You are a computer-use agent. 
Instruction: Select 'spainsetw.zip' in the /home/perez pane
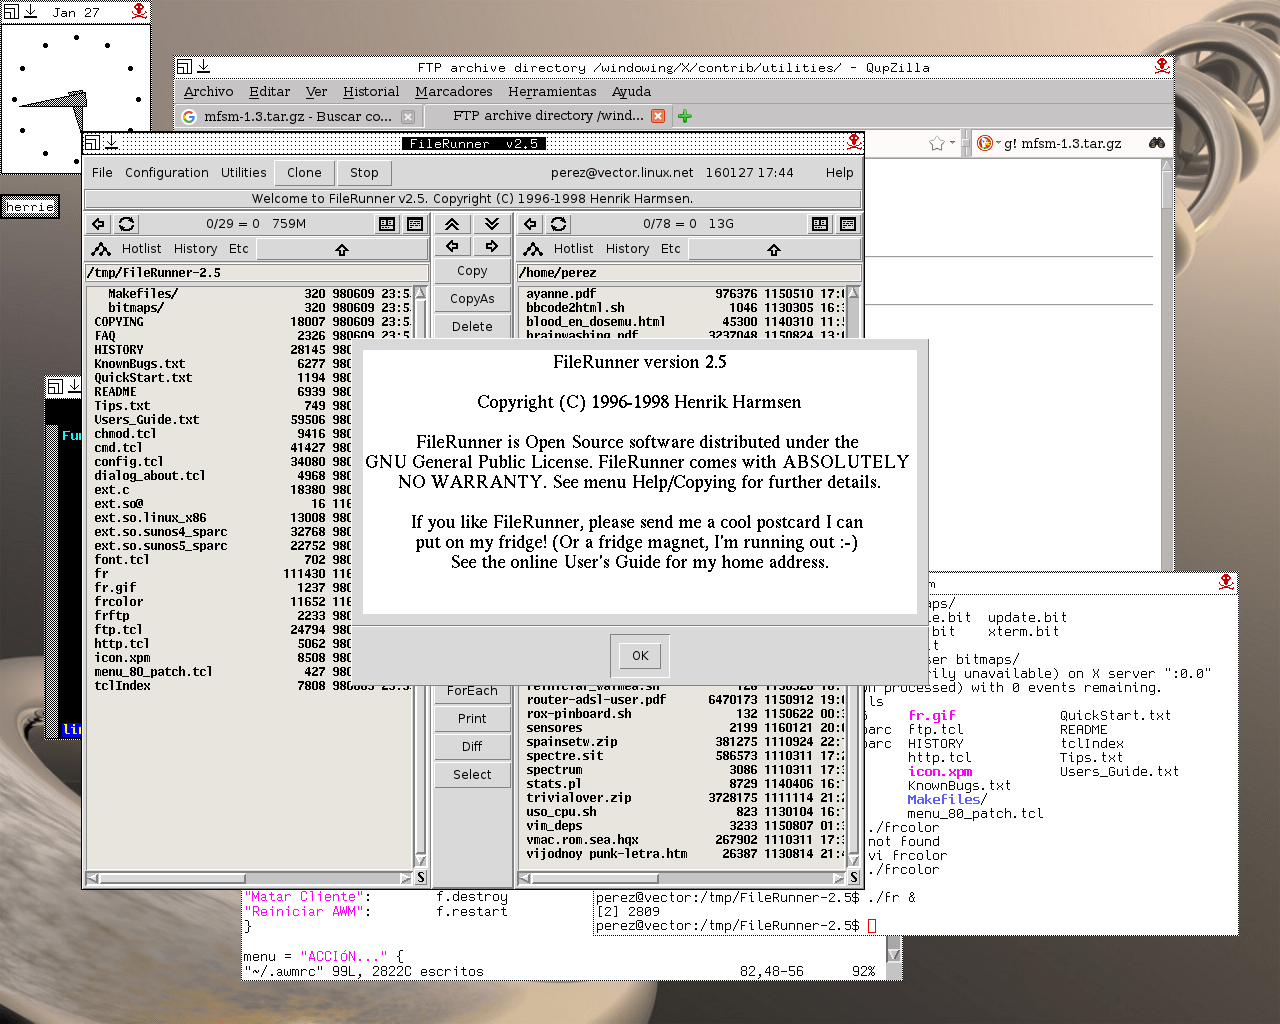coord(572,742)
